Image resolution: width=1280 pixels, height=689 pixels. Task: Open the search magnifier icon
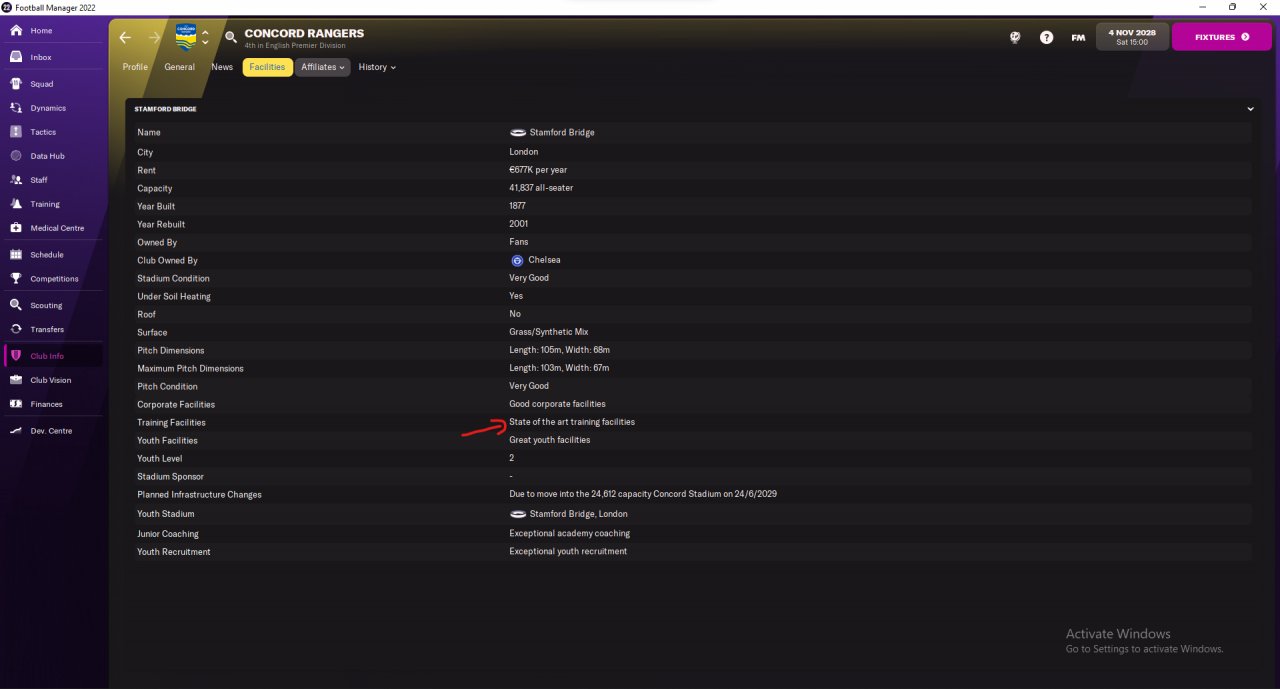coord(231,37)
